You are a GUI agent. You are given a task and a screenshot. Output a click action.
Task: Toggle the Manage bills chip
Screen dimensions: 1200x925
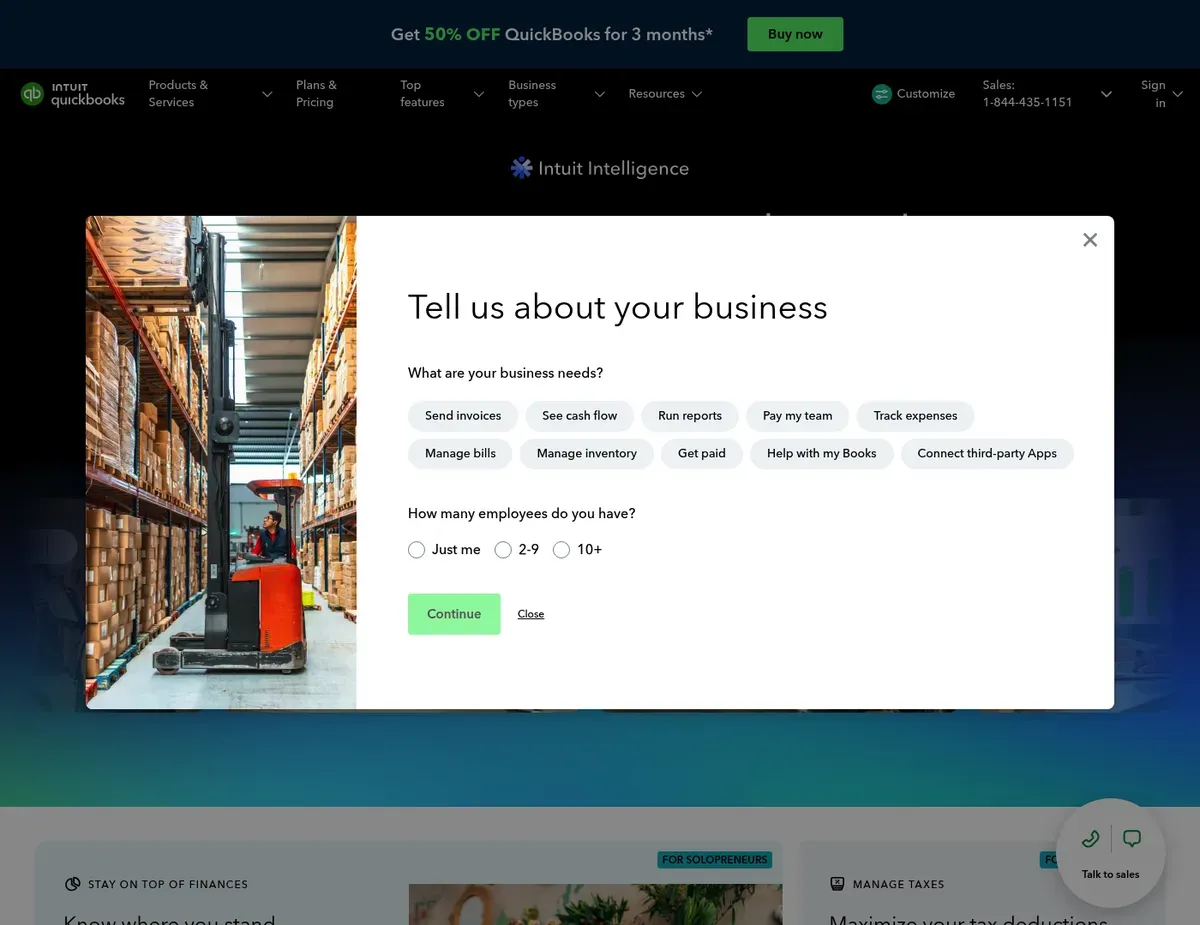click(460, 454)
